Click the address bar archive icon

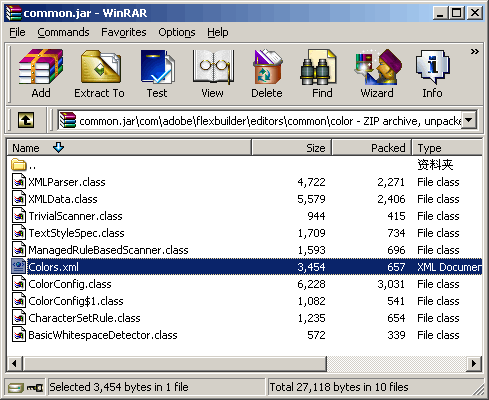(x=68, y=120)
